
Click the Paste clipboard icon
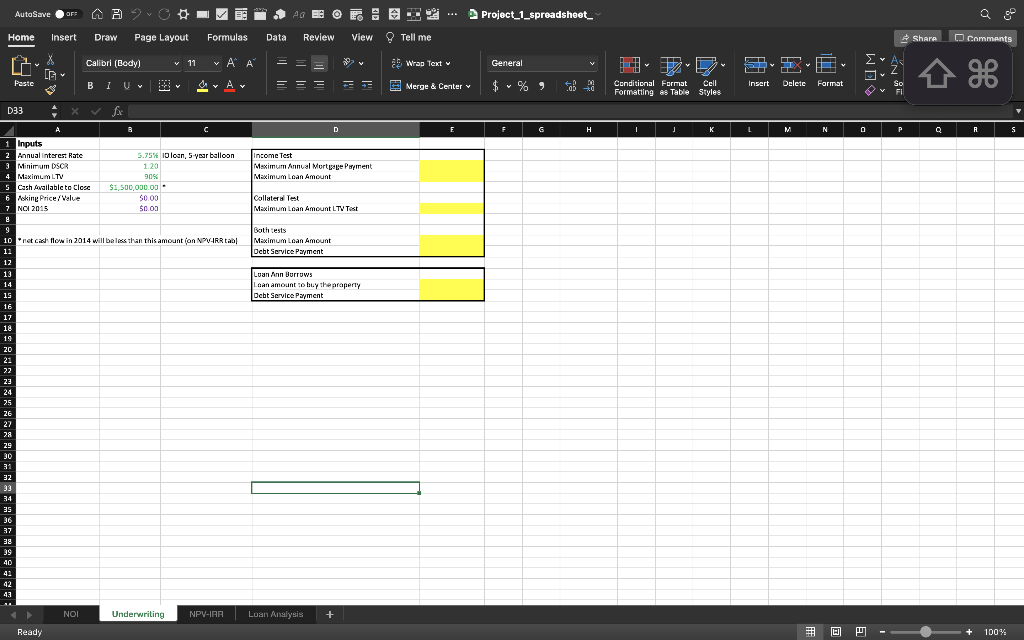pos(22,67)
